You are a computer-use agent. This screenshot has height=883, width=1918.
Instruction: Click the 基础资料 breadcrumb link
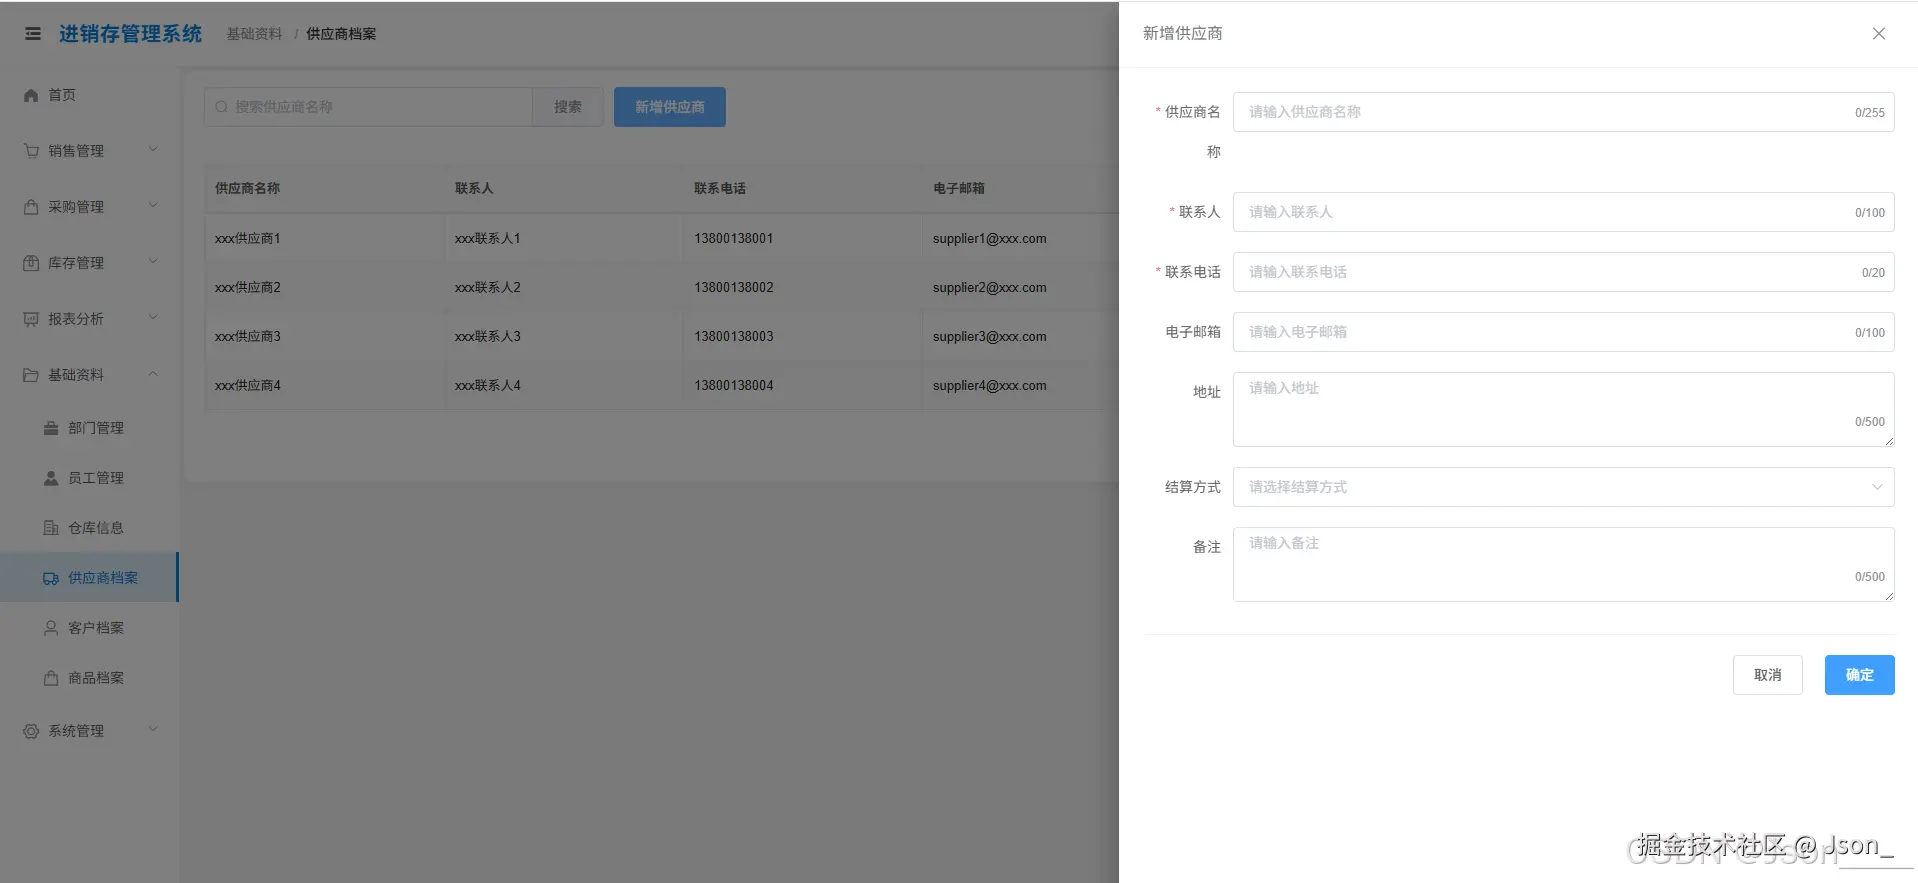point(254,34)
